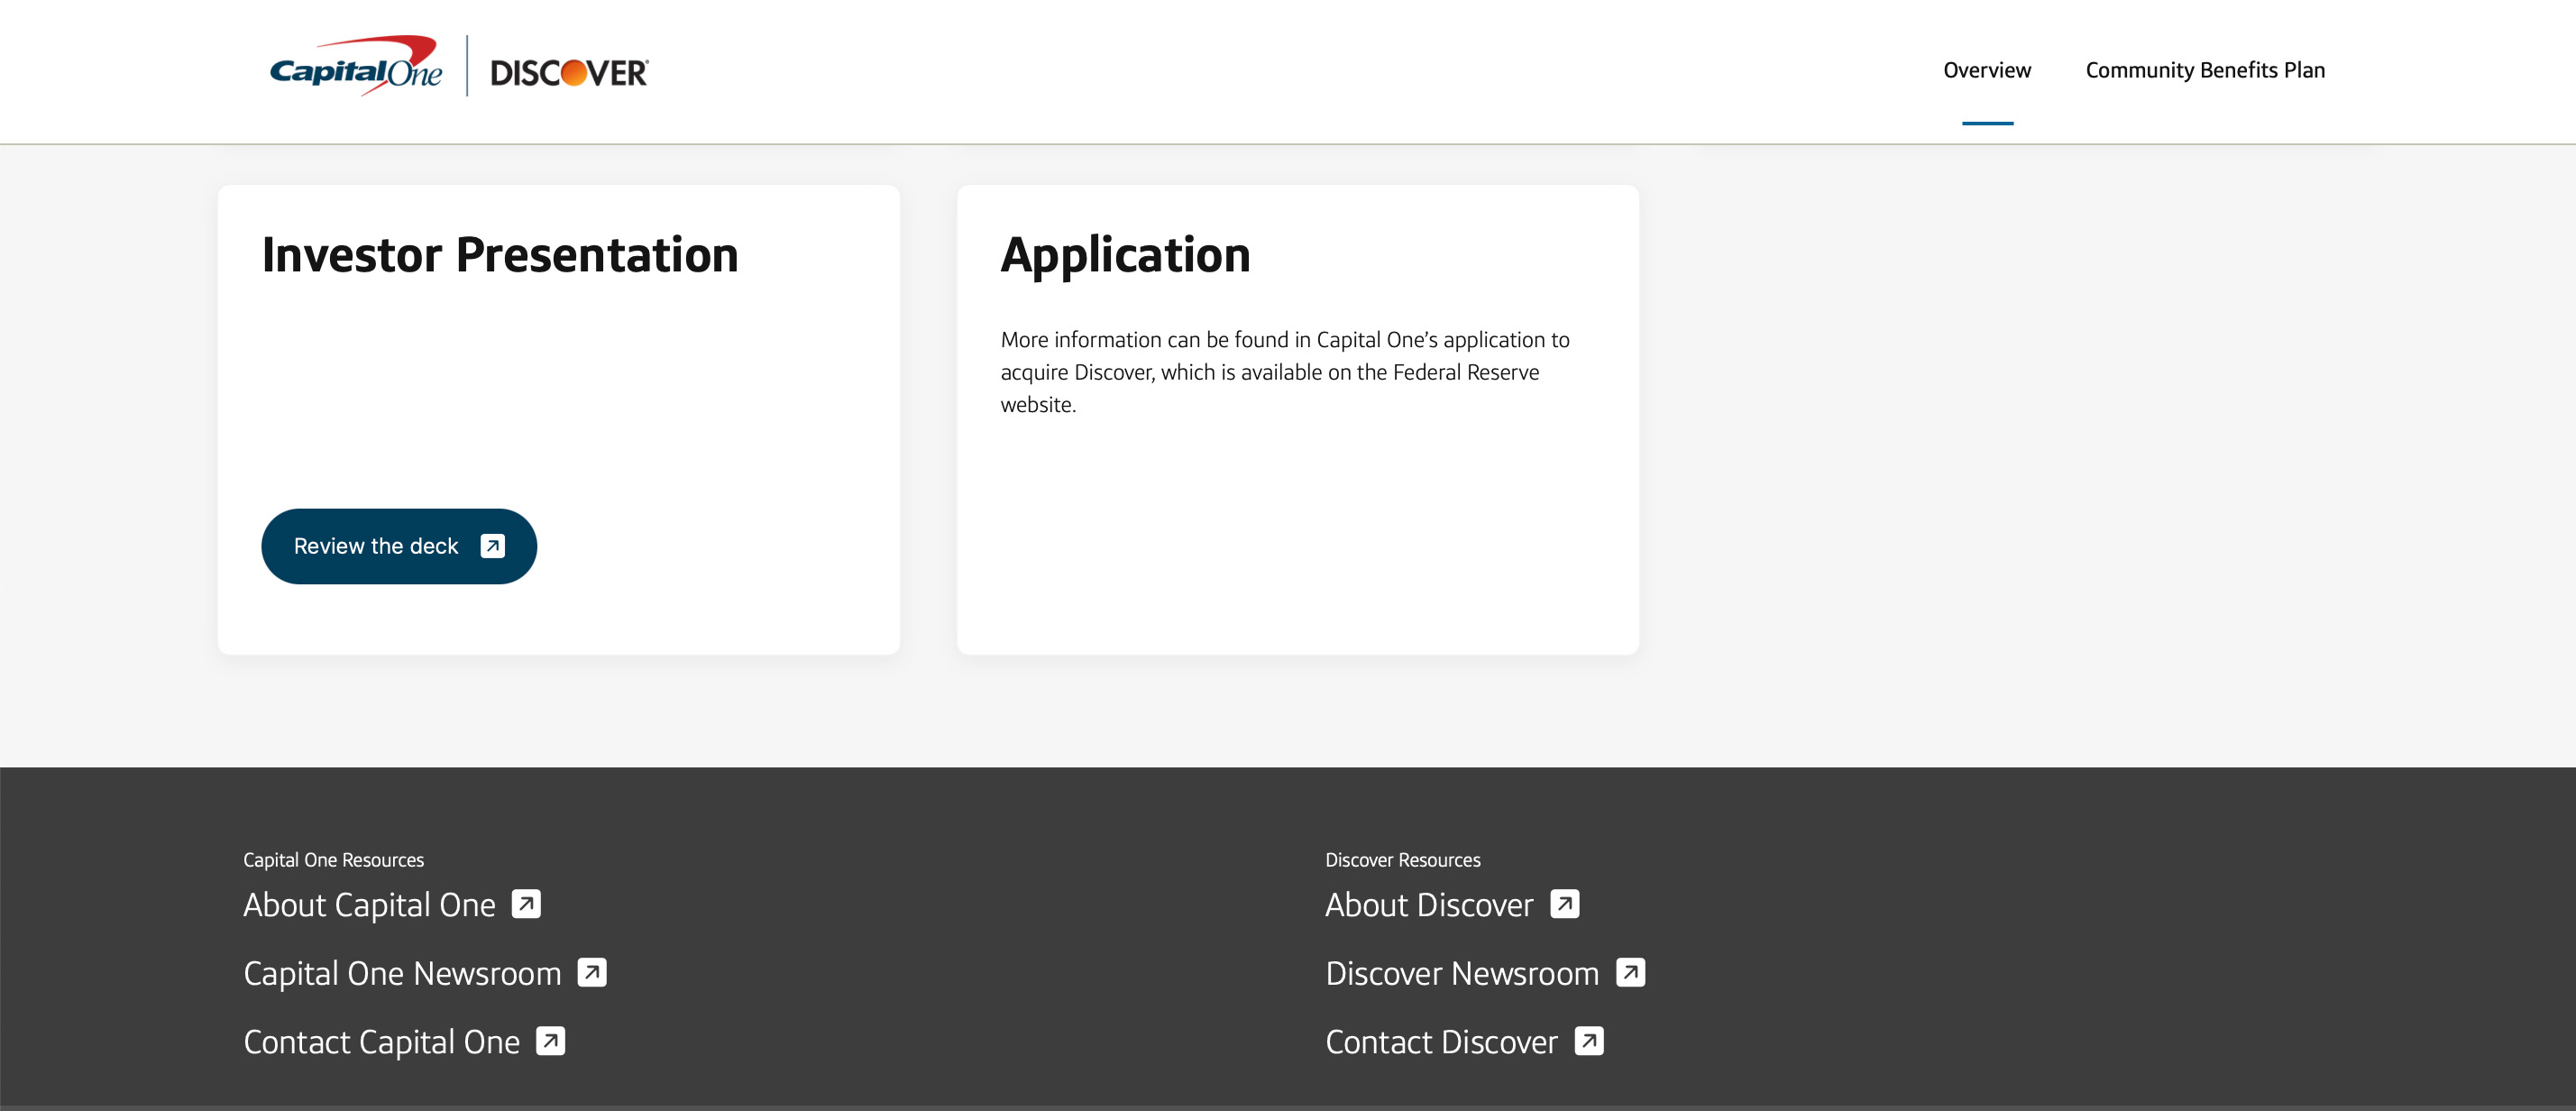This screenshot has width=2576, height=1111.
Task: Open the Capital One Newsroom link
Action: click(x=402, y=972)
